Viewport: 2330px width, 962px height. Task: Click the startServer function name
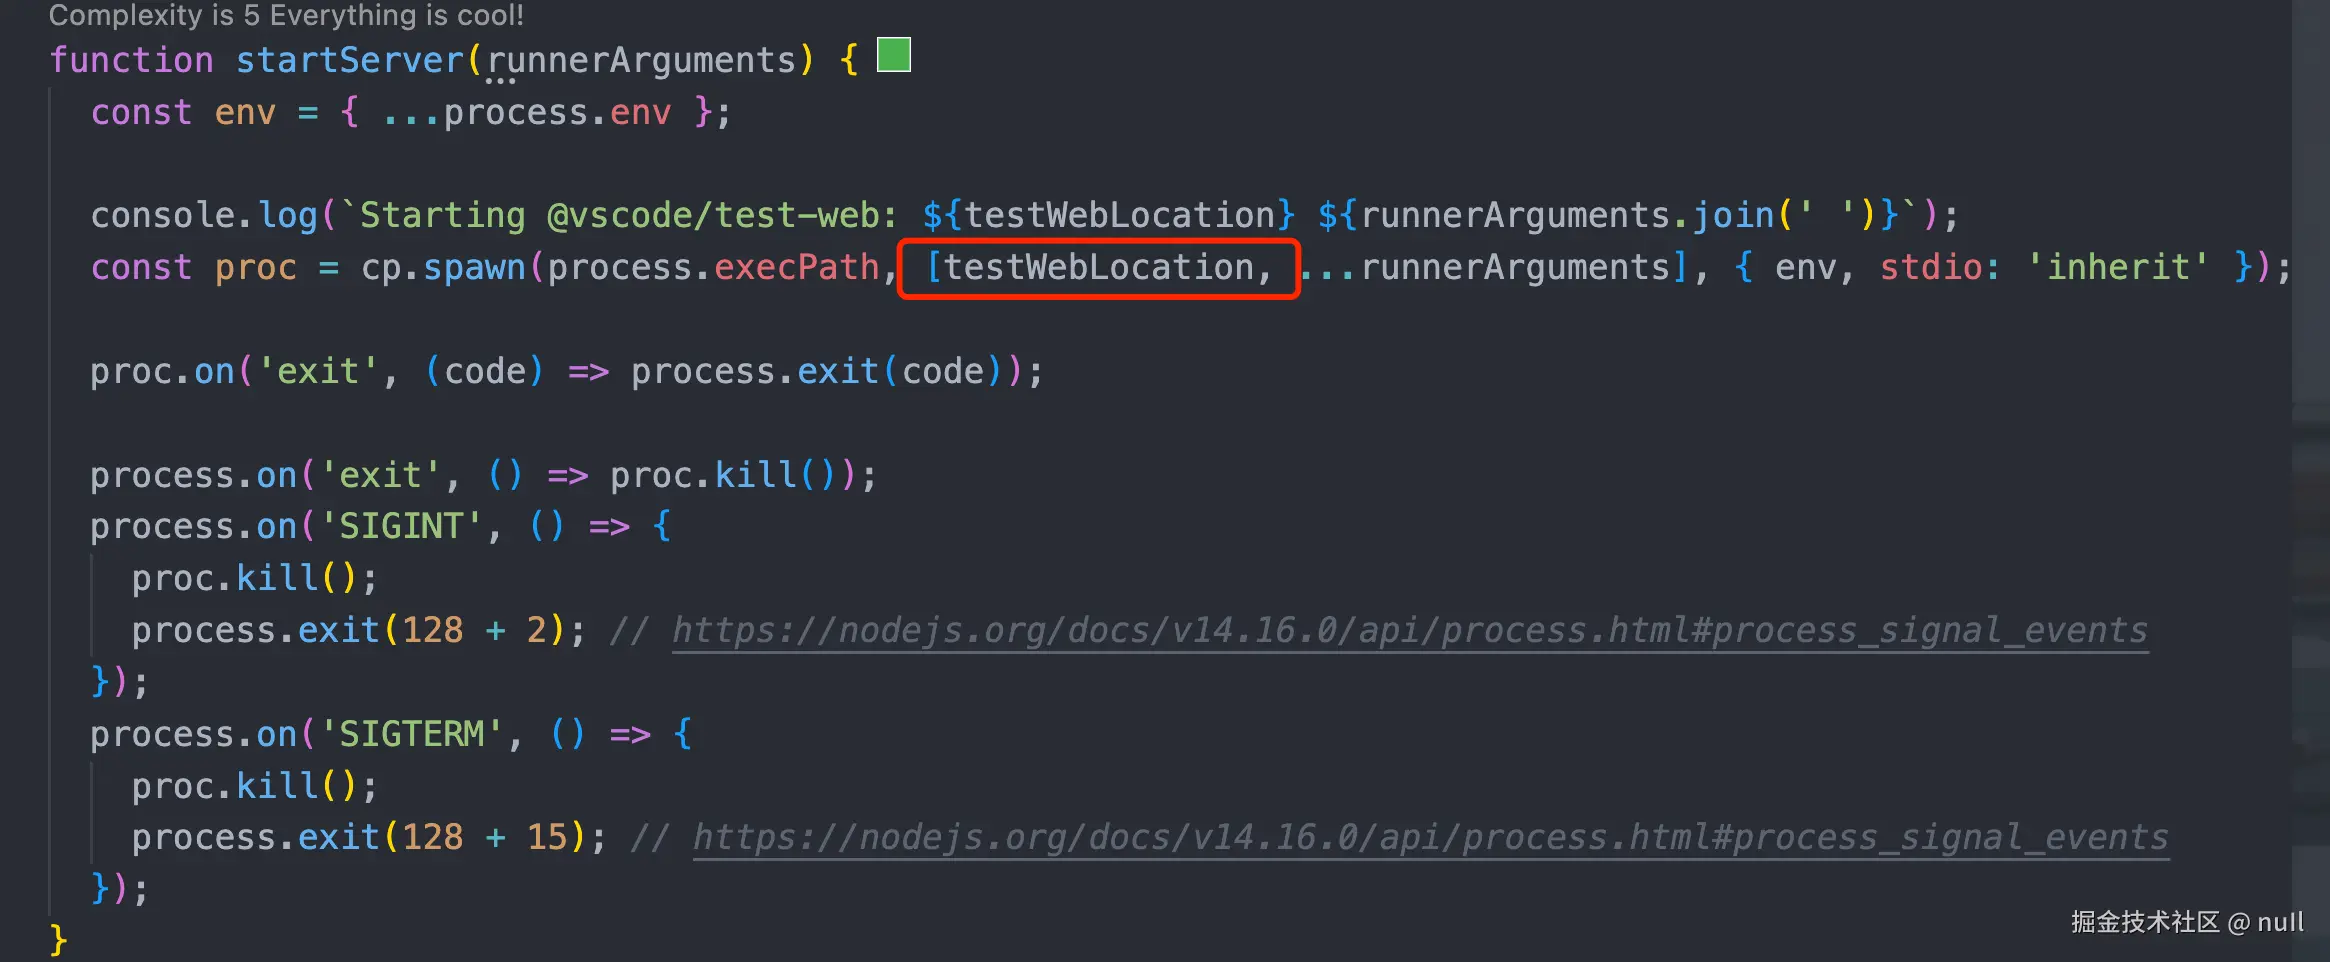(x=350, y=60)
